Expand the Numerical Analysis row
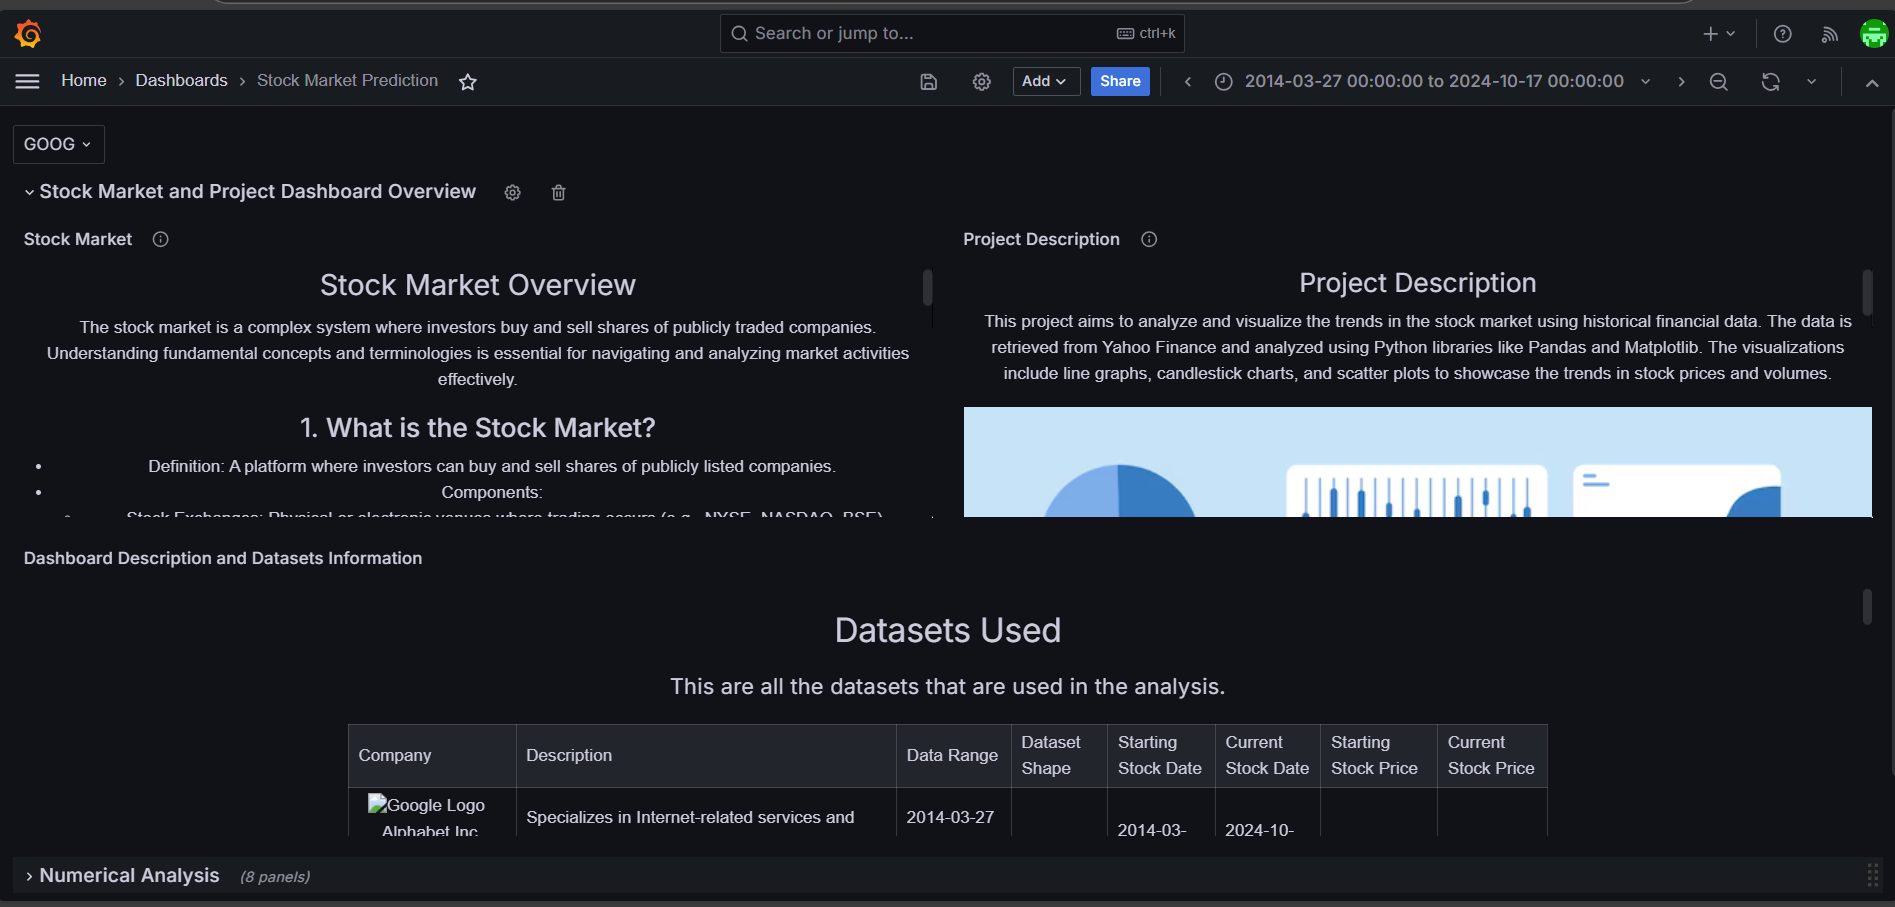Viewport: 1895px width, 907px height. [x=129, y=875]
